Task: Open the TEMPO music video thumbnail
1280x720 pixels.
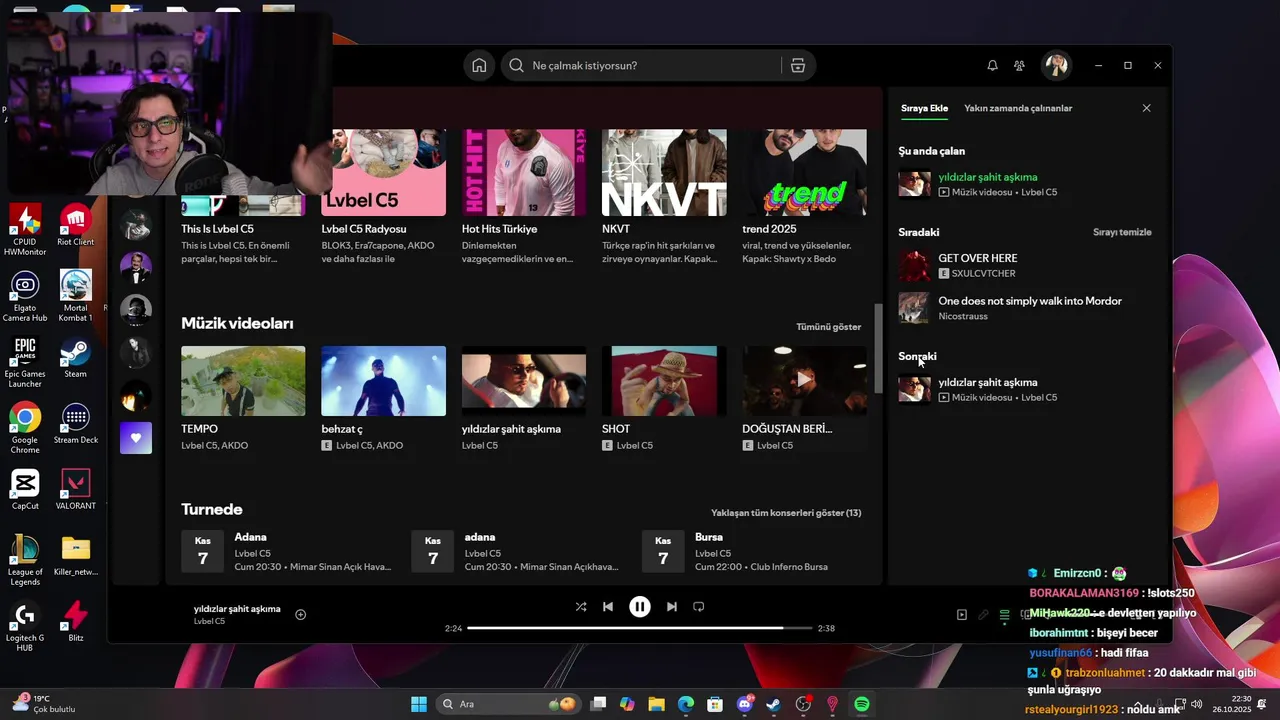Action: tap(243, 381)
